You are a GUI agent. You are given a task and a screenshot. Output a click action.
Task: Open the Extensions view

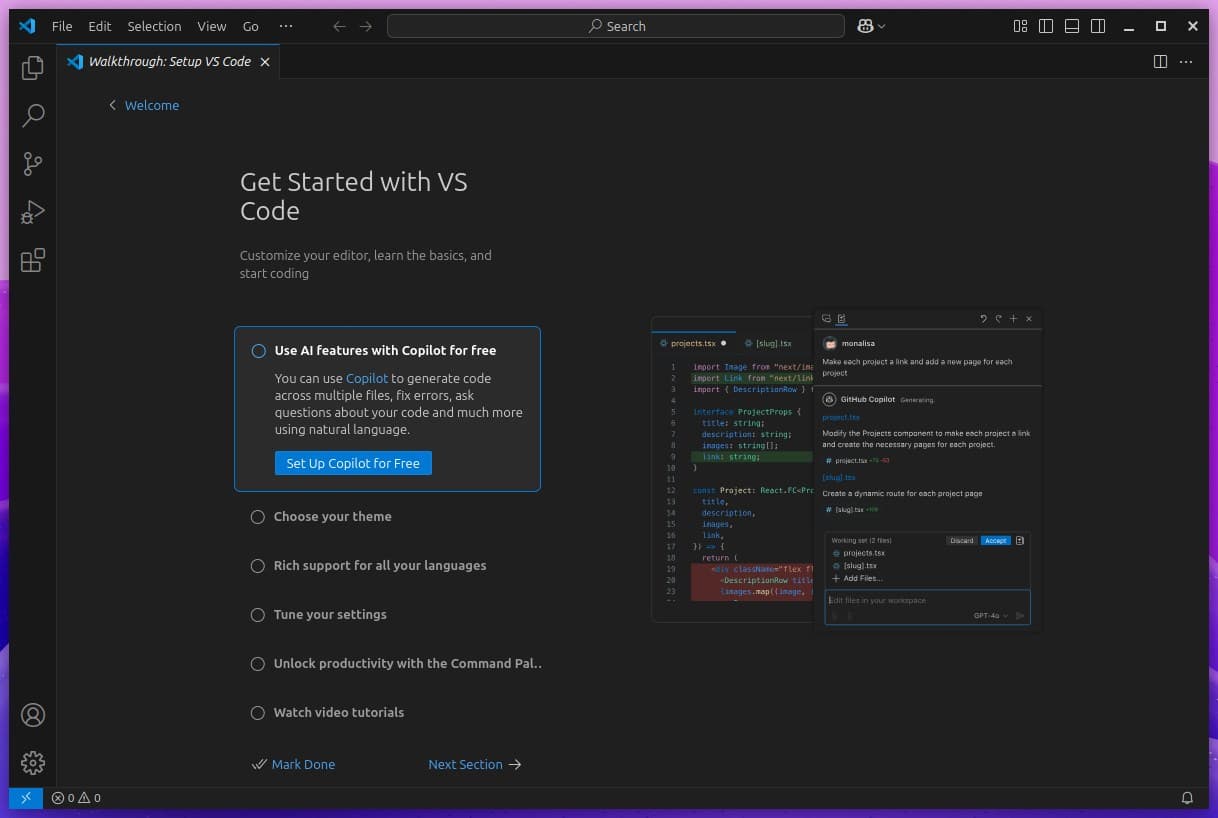pyautogui.click(x=33, y=261)
